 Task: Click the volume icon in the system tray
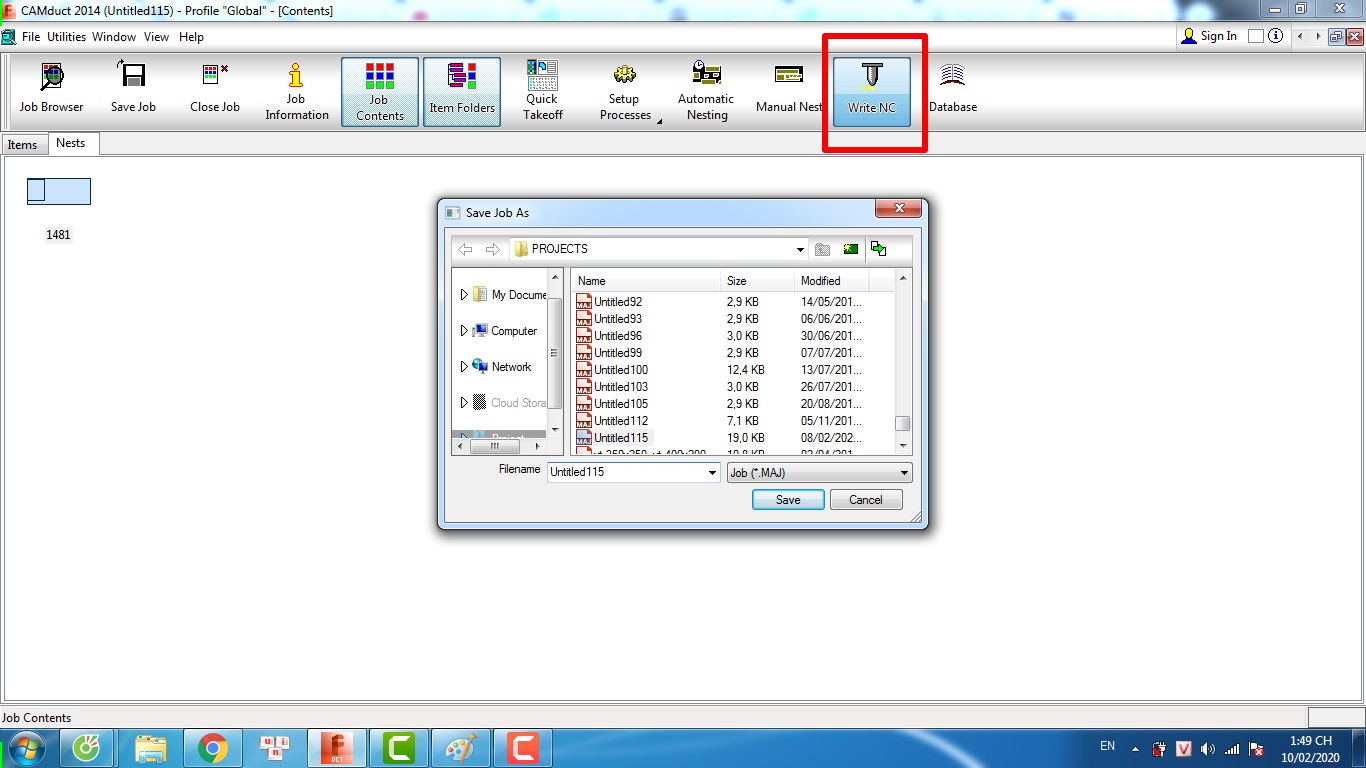tap(1208, 748)
